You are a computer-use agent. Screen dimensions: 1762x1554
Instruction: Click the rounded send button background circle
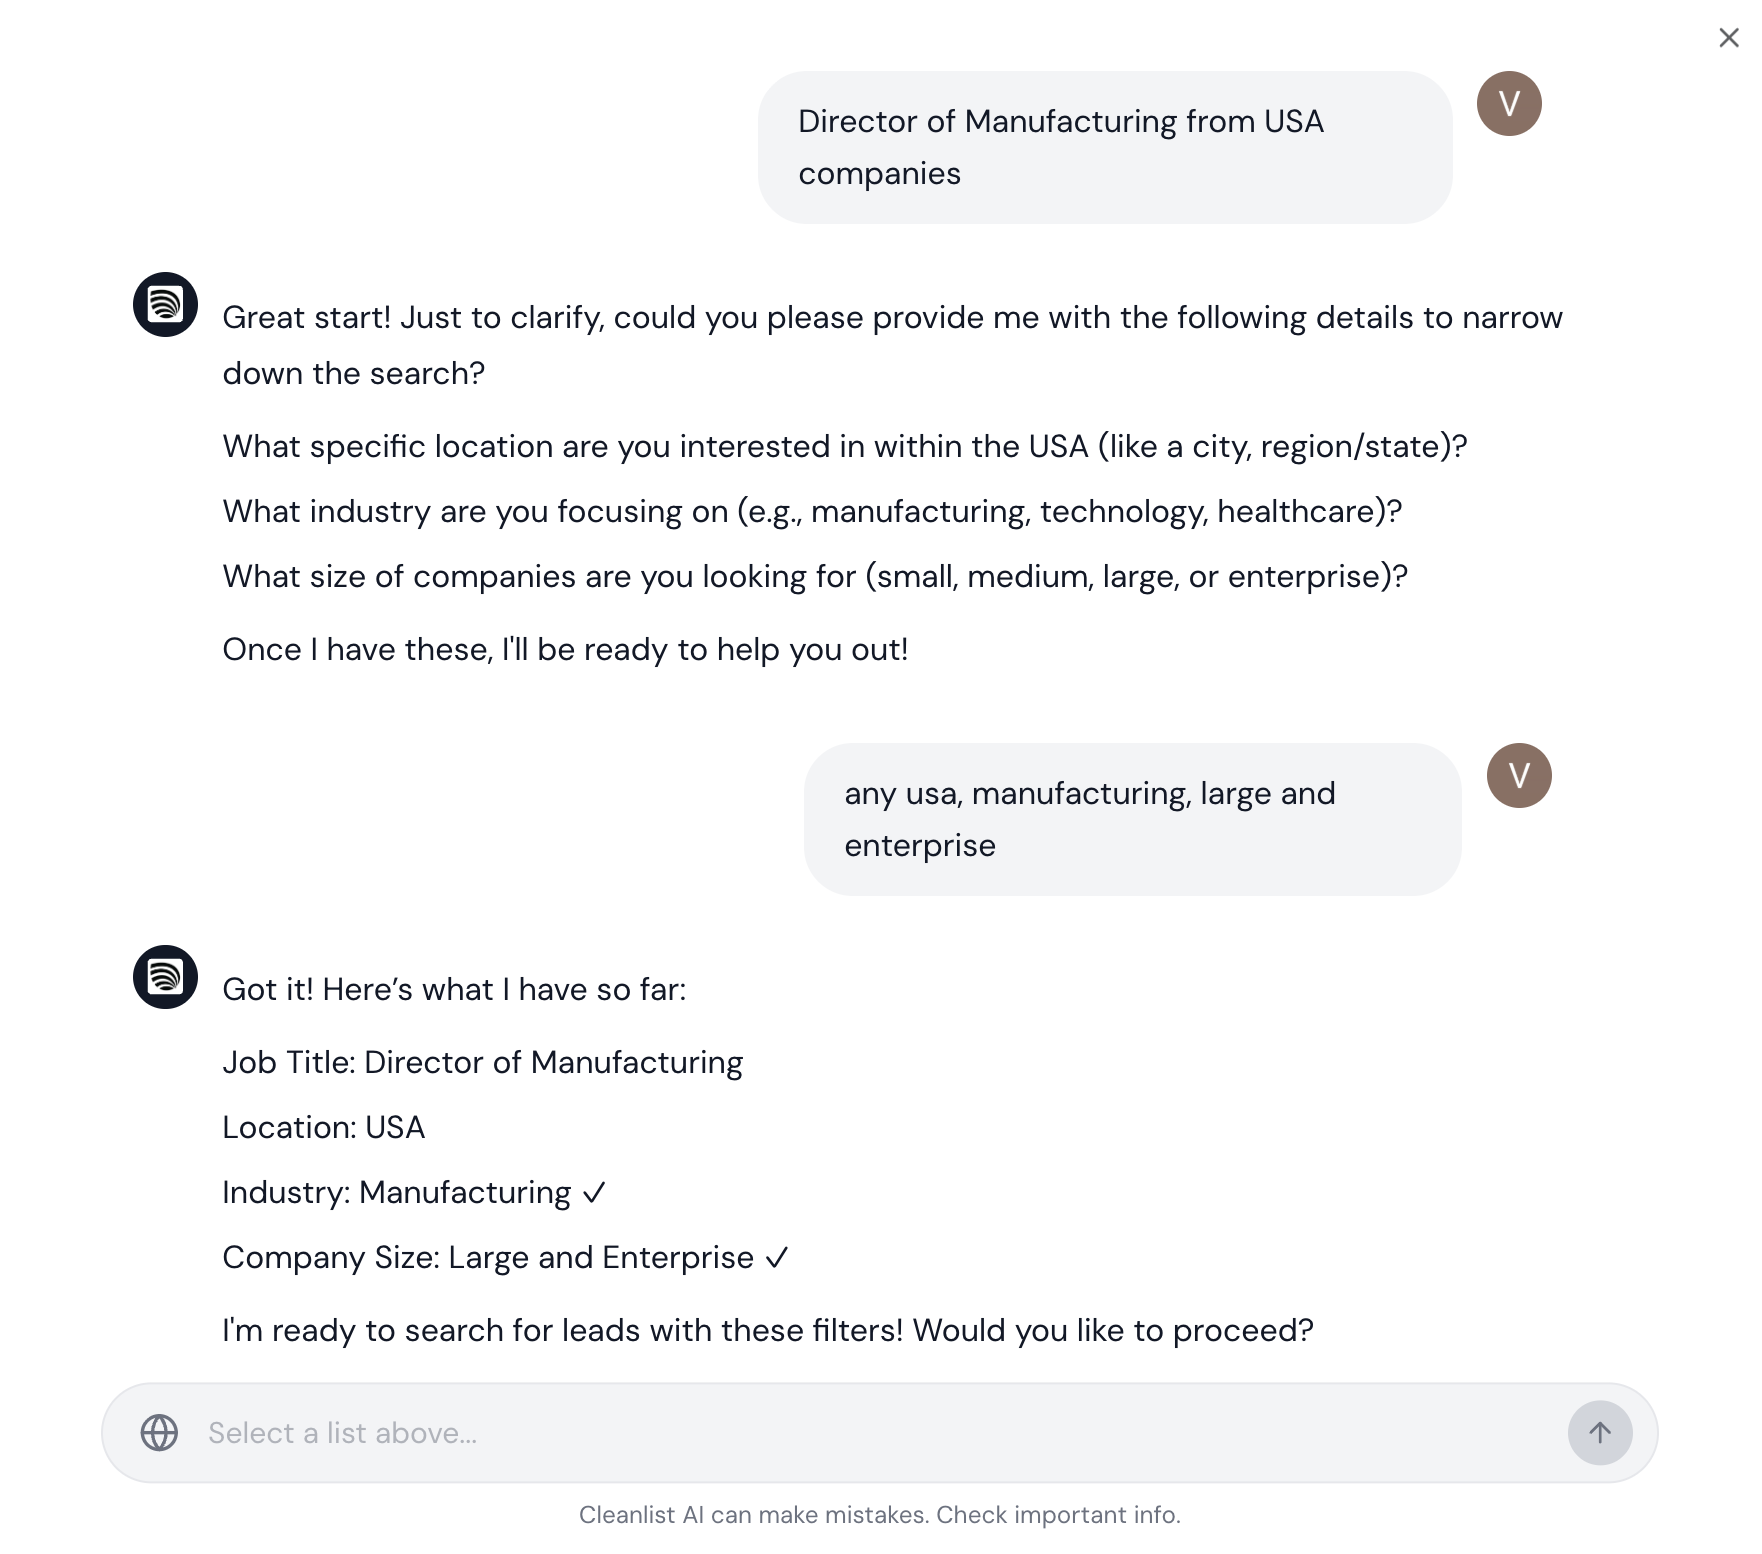click(1599, 1432)
